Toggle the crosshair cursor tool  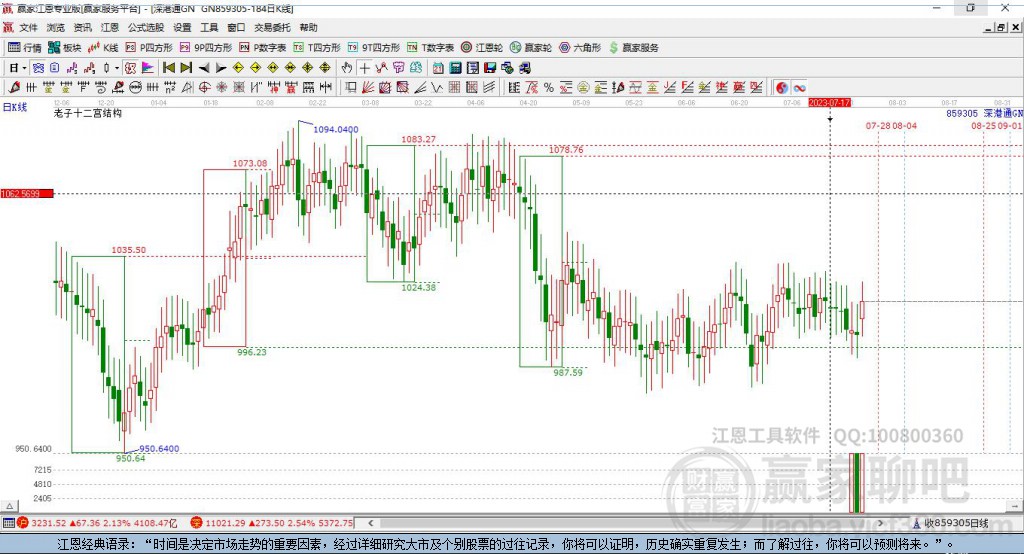(x=364, y=68)
